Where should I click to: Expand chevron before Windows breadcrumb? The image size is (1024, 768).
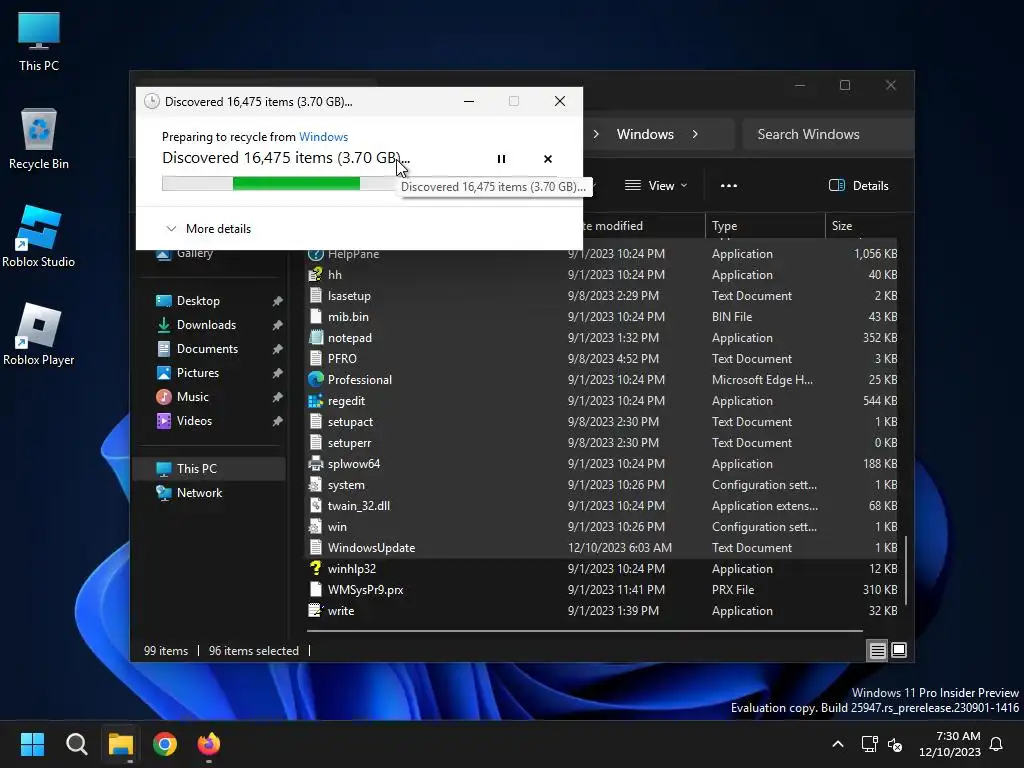(596, 134)
